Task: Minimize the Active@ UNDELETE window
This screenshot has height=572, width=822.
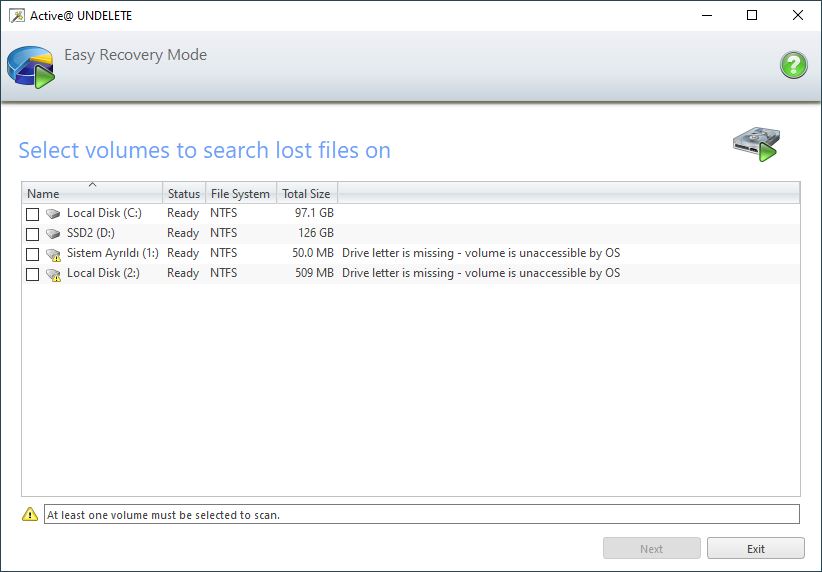Action: 707,15
